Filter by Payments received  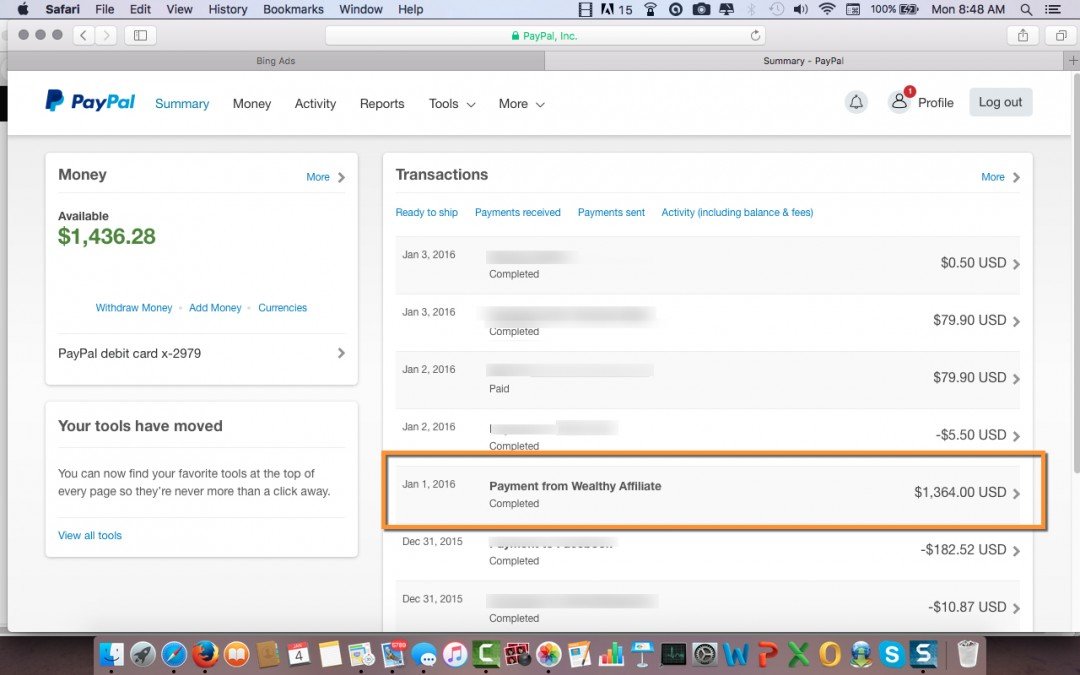click(x=517, y=212)
